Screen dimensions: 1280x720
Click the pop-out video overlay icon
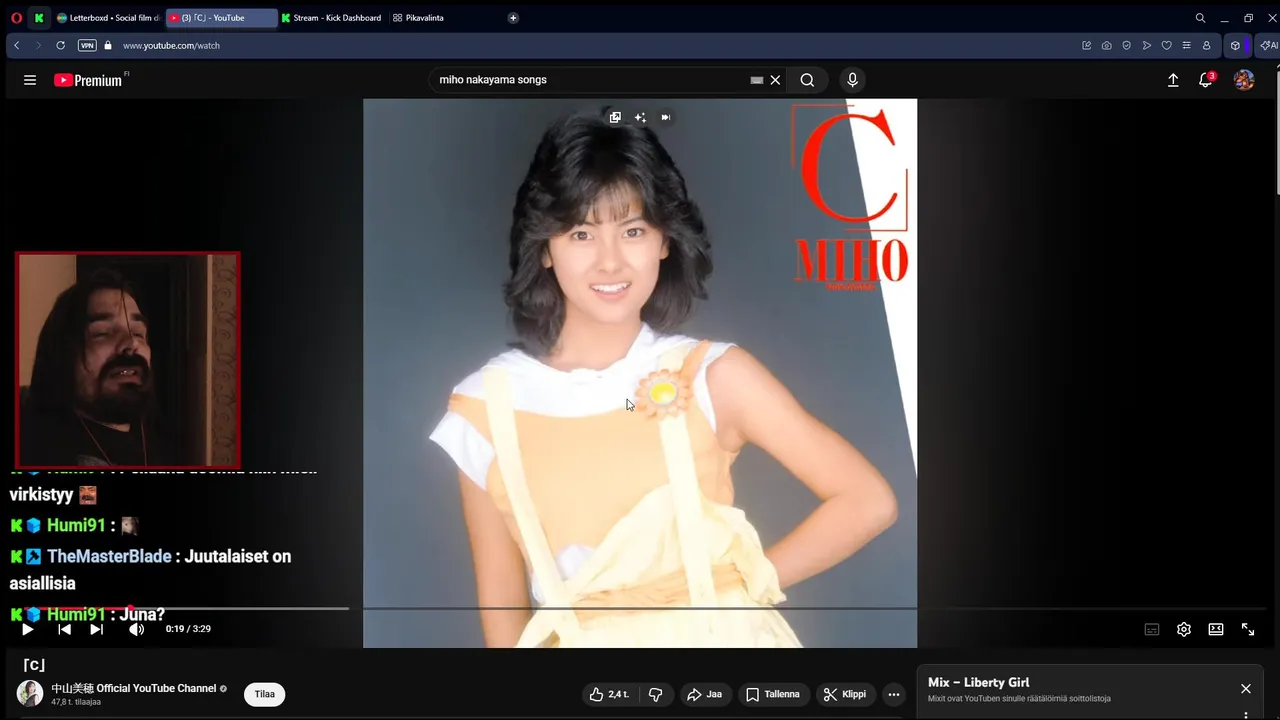coord(615,117)
